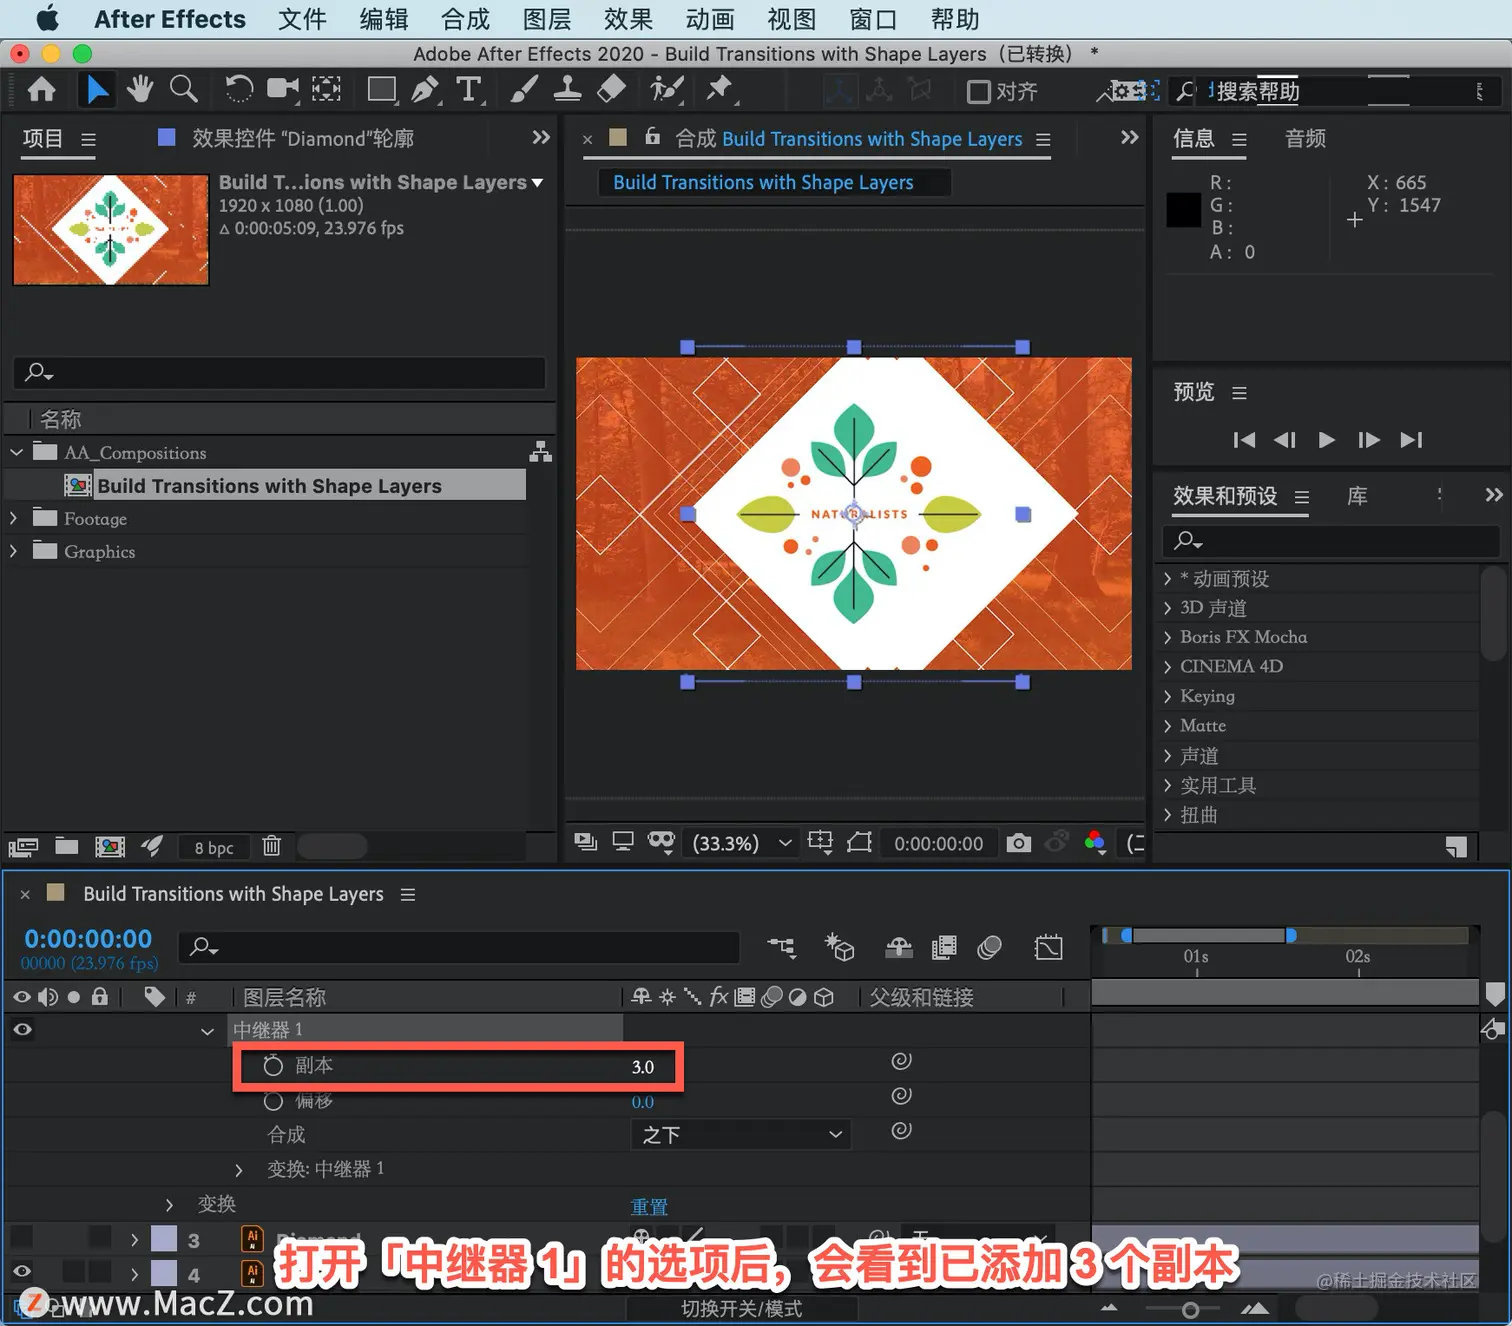Expand the 变换 transform group
This screenshot has width=1512, height=1326.
169,1204
